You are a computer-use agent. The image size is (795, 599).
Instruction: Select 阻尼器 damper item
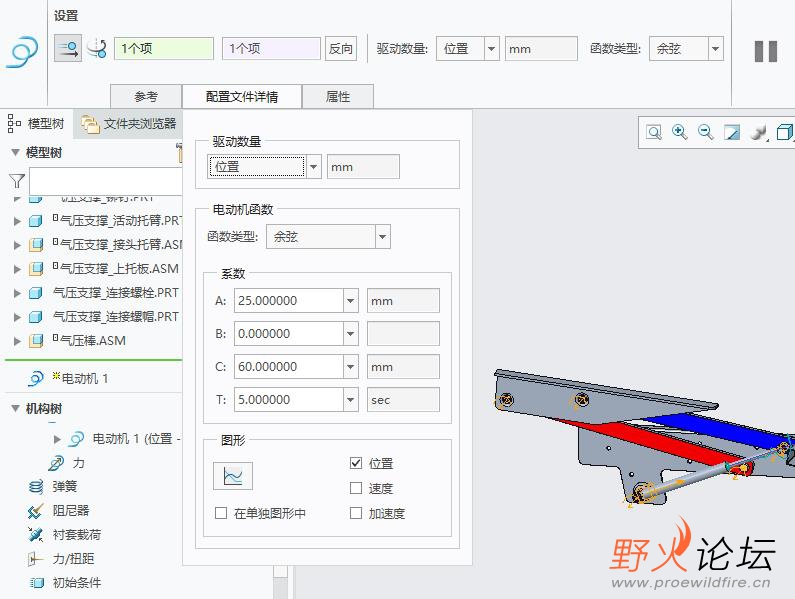70,510
